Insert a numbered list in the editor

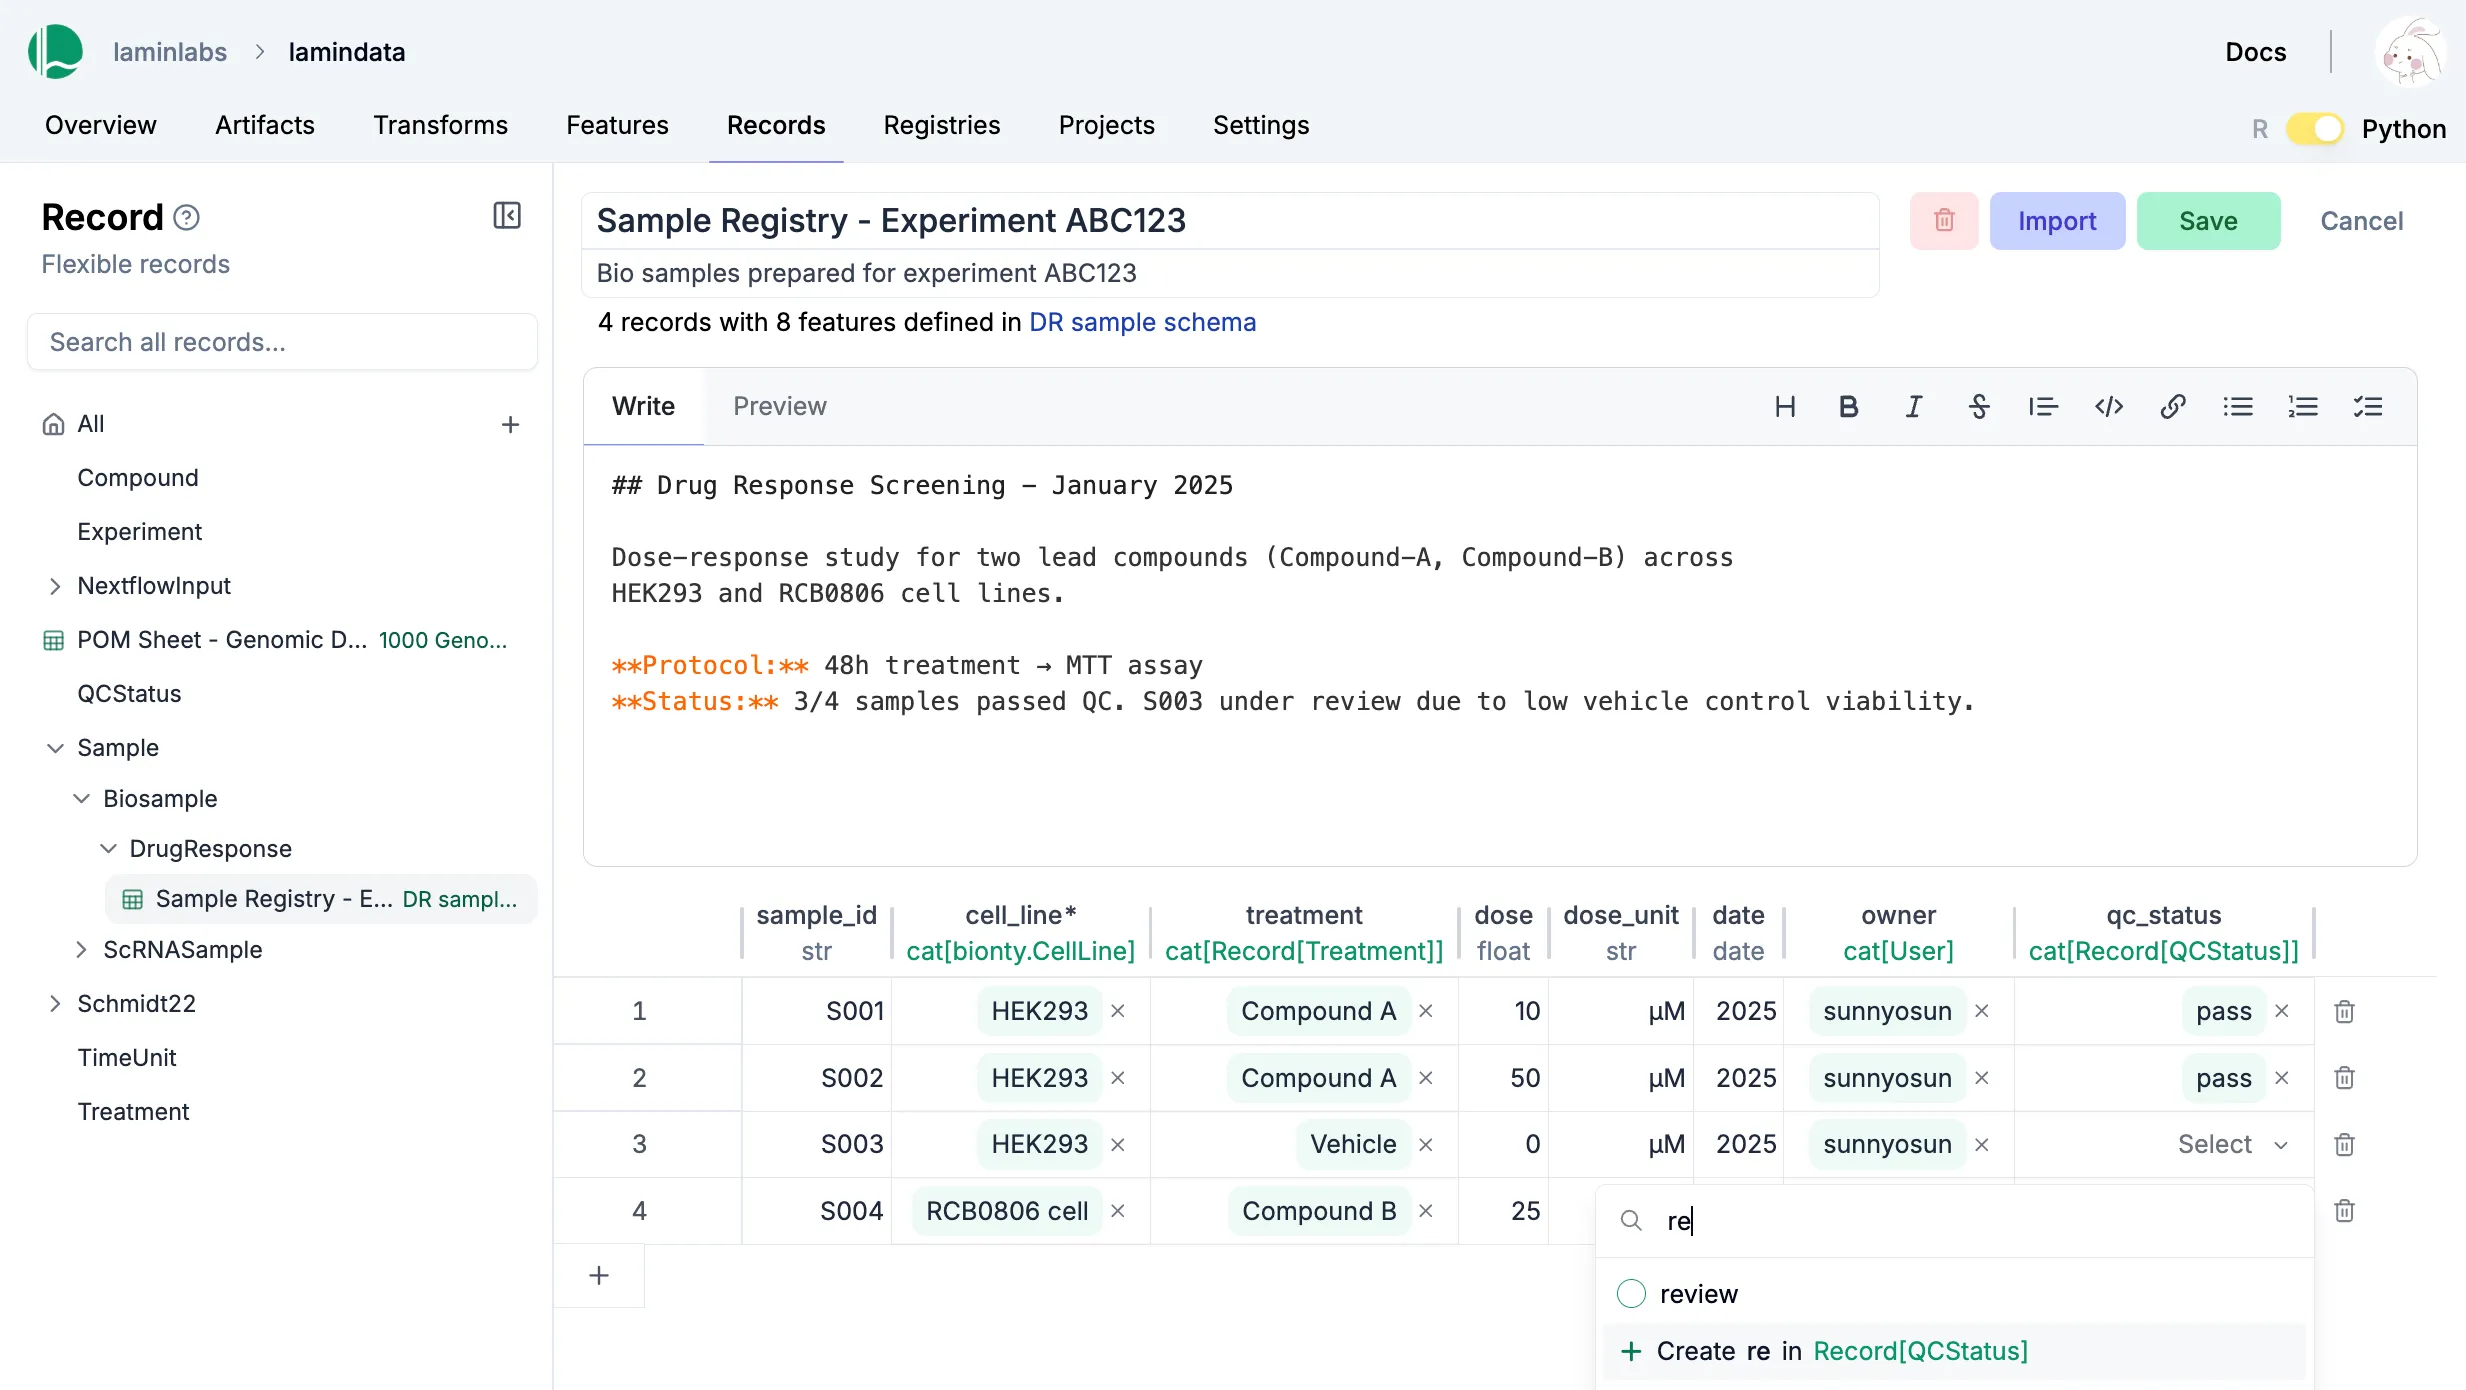pyautogui.click(x=2303, y=406)
